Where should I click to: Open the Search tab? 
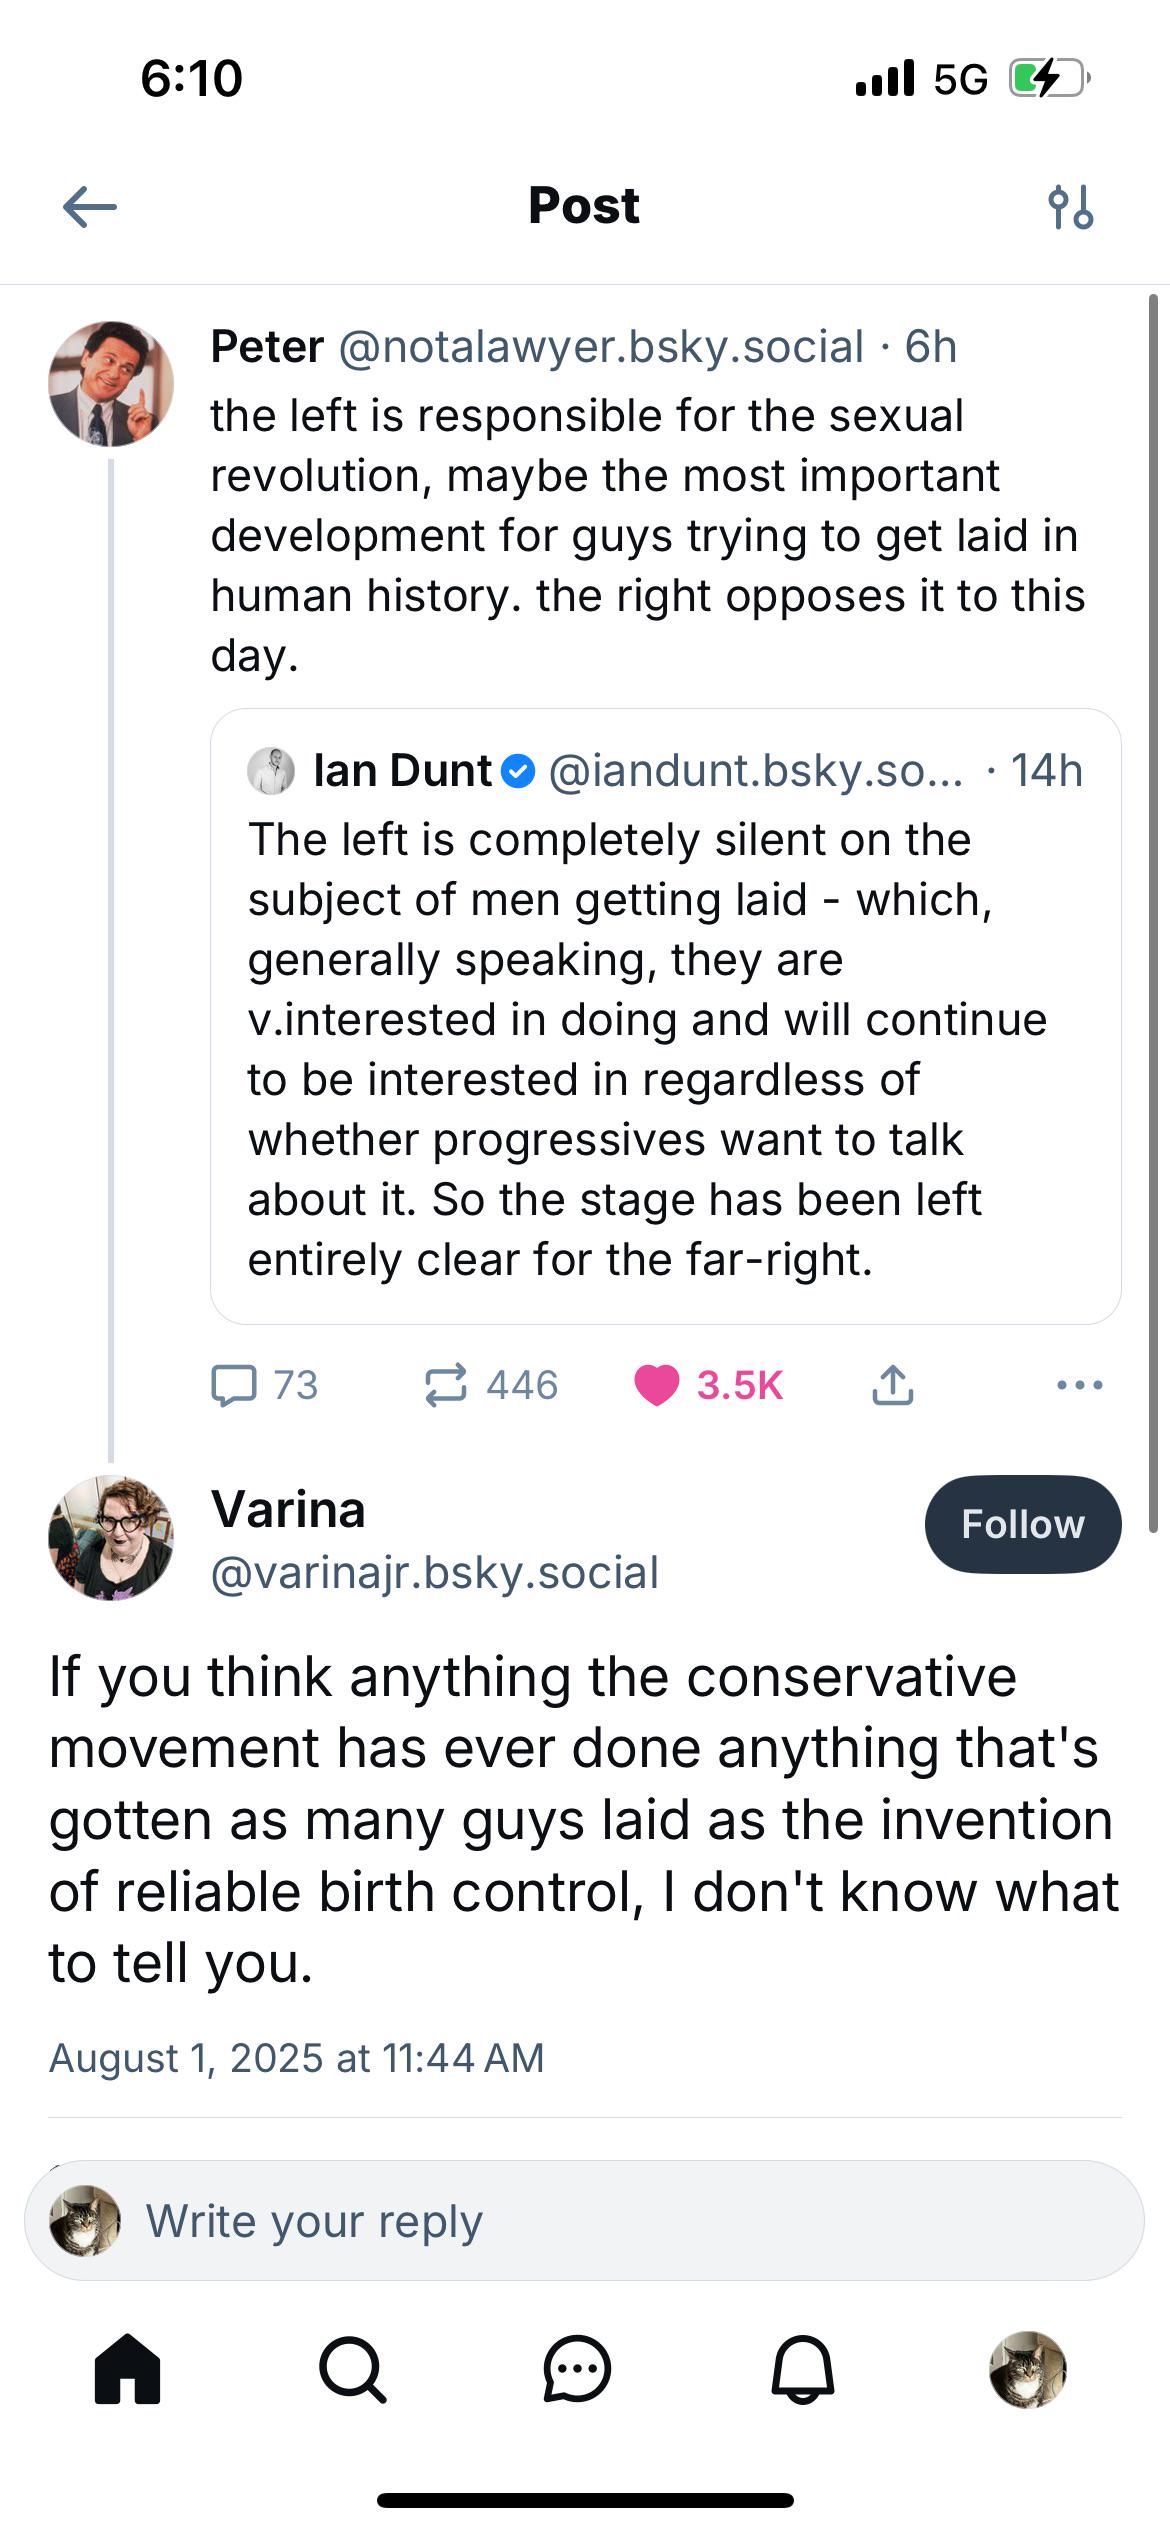[352, 2369]
